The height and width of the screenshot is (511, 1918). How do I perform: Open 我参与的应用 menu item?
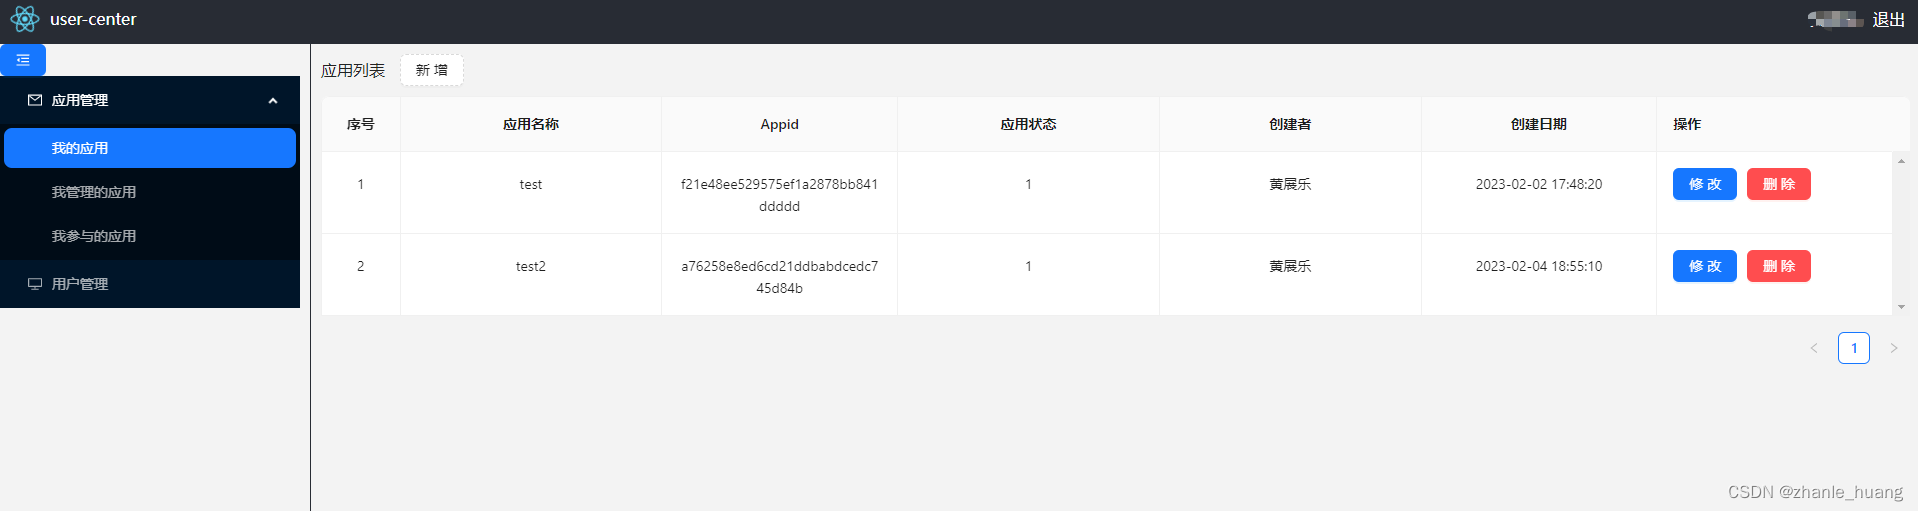pyautogui.click(x=150, y=236)
